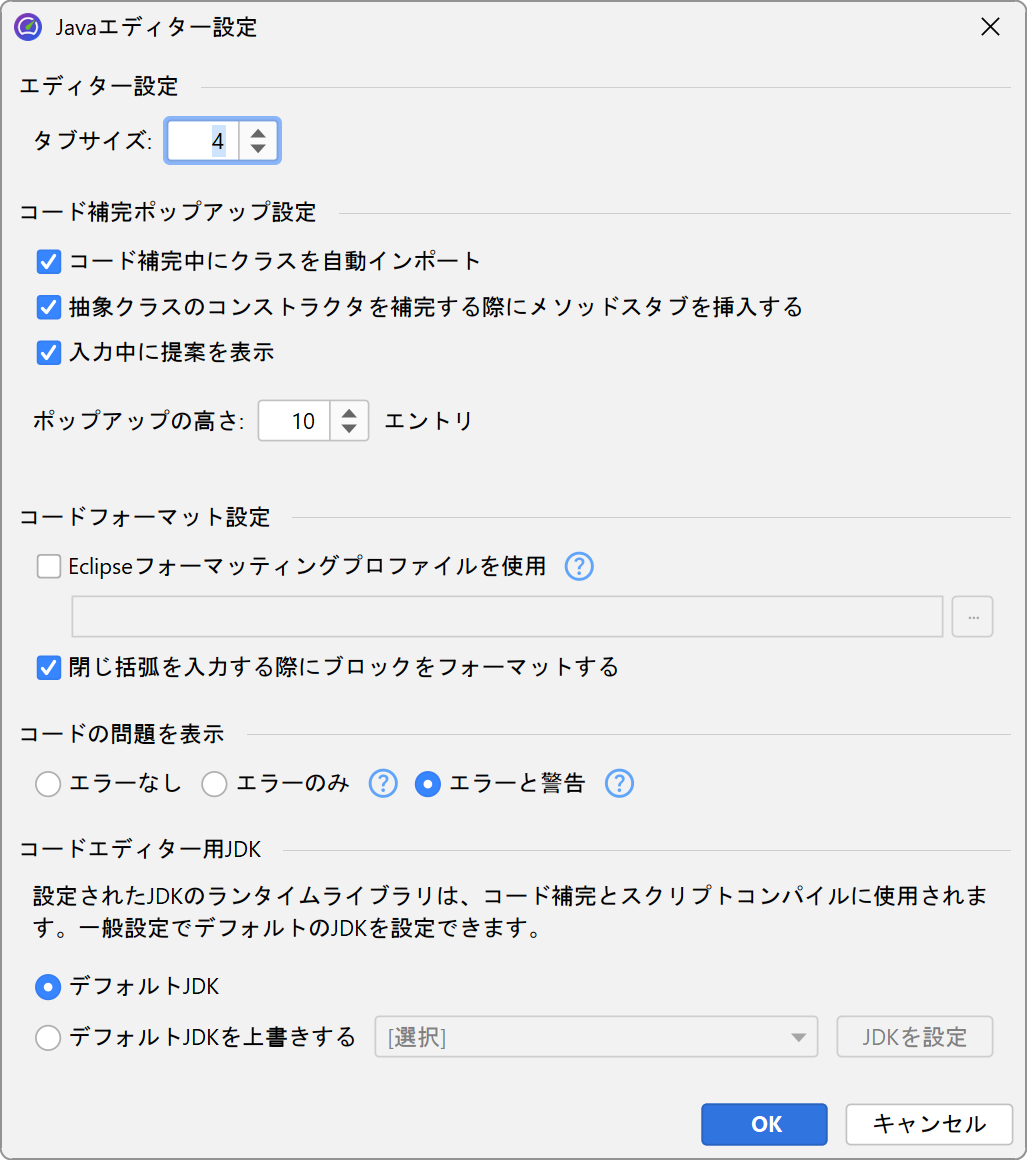Click the browse (...) button for Eclipse profile
This screenshot has height=1160, width=1027.
tap(972, 617)
